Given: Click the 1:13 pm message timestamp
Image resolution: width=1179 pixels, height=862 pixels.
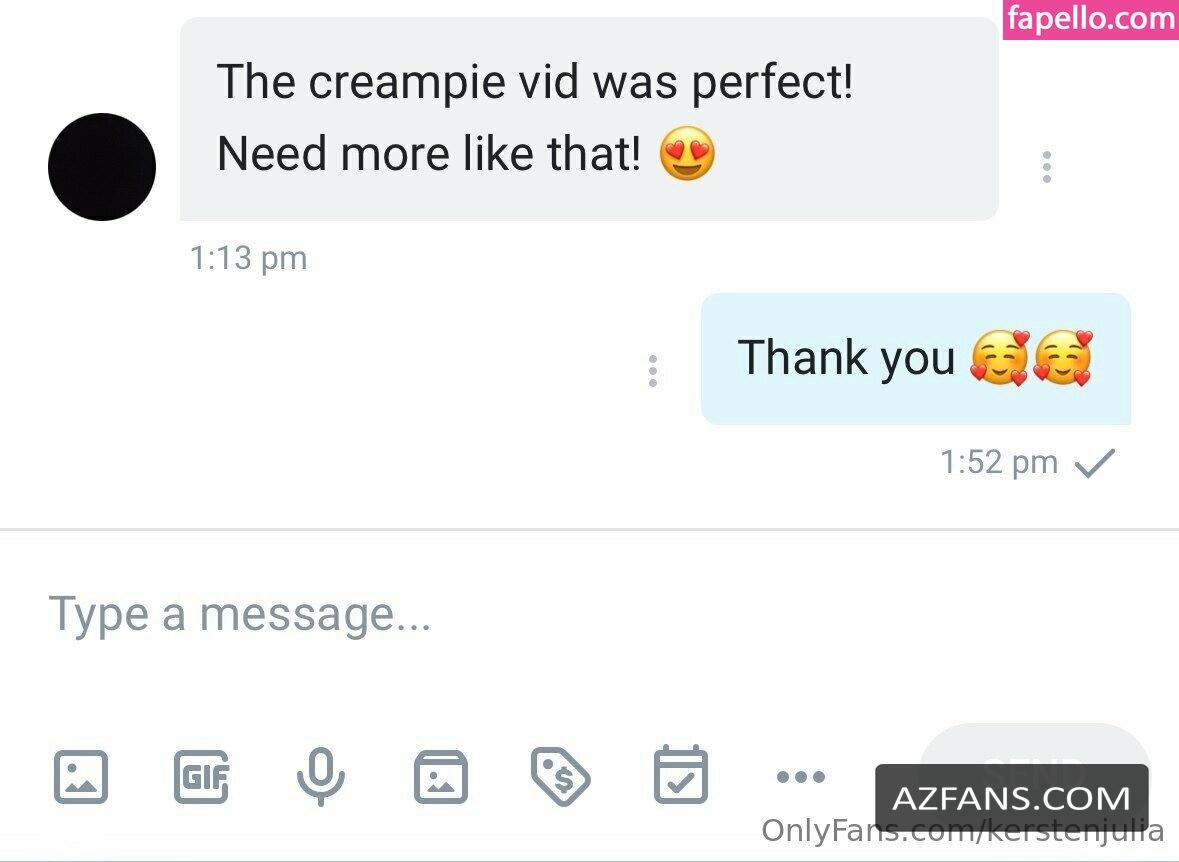Looking at the screenshot, I should click(249, 258).
